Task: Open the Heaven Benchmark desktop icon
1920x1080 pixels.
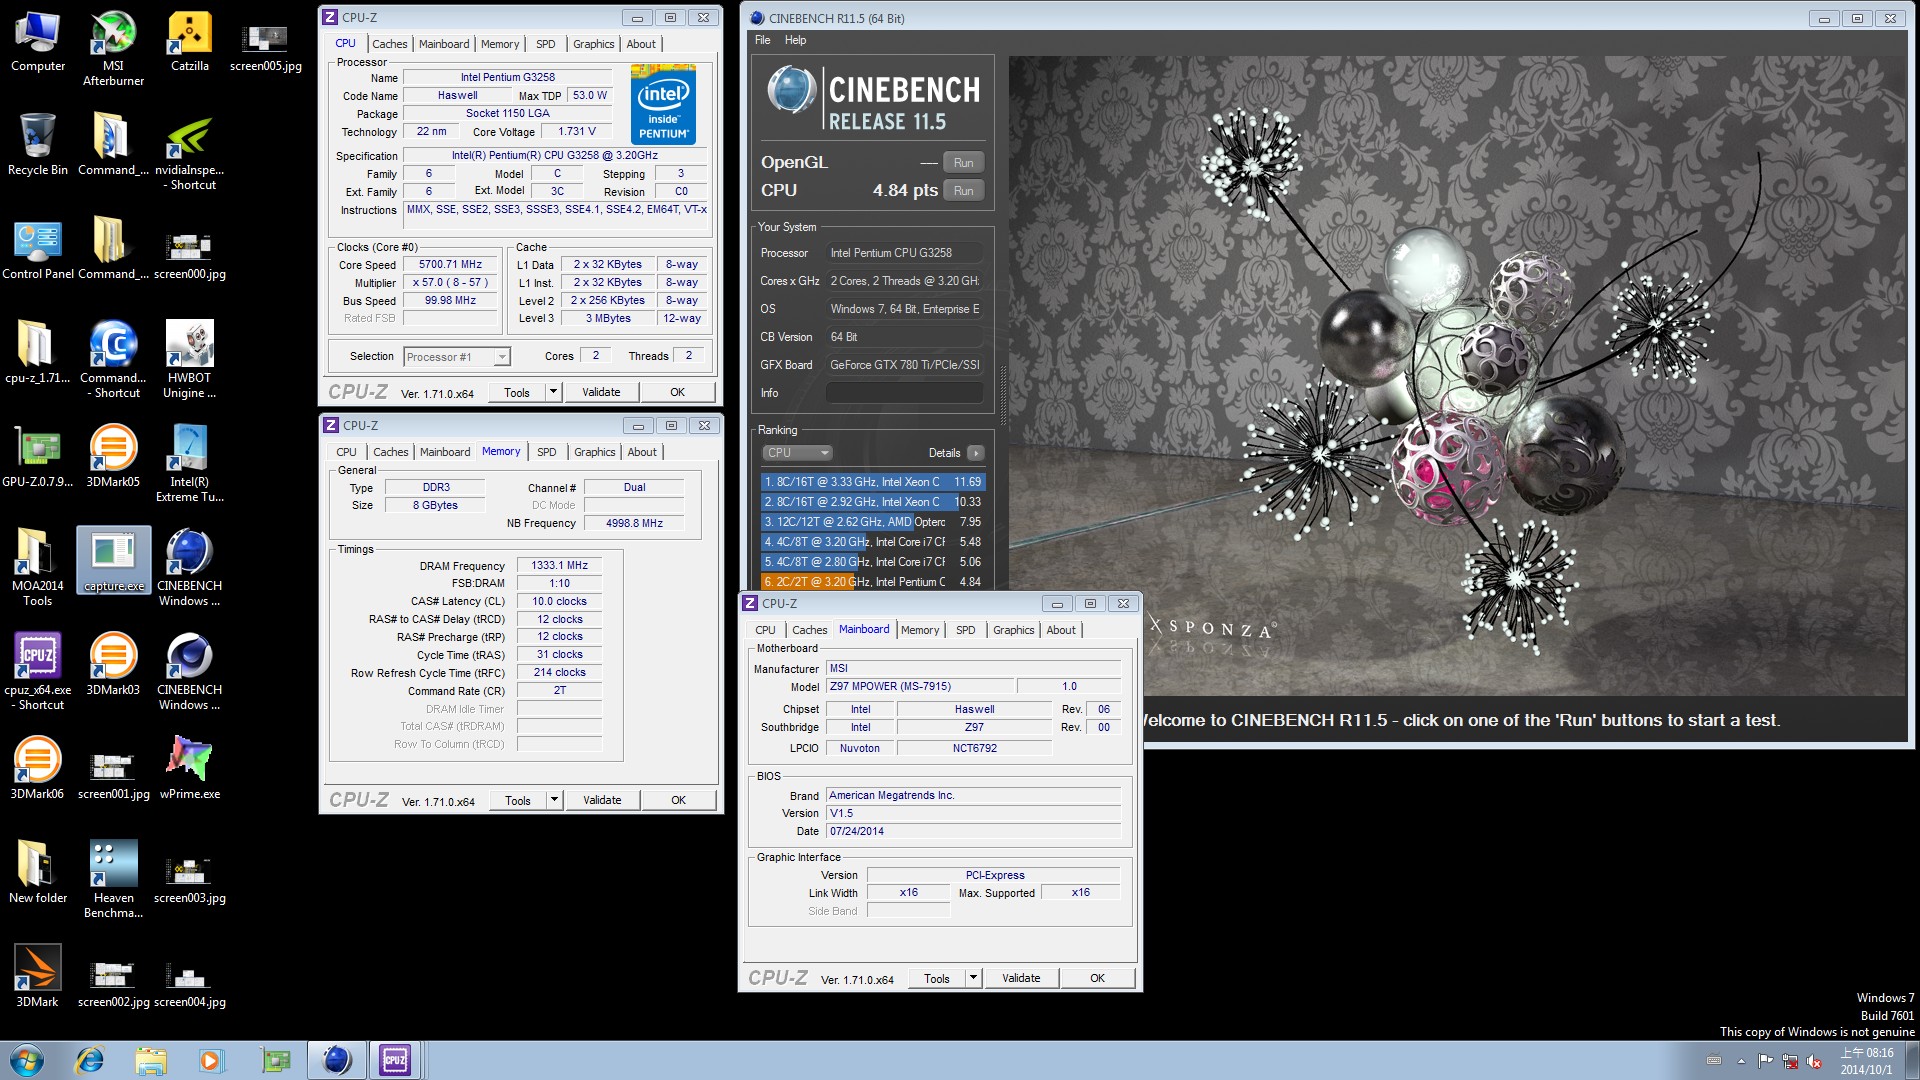Action: (113, 880)
